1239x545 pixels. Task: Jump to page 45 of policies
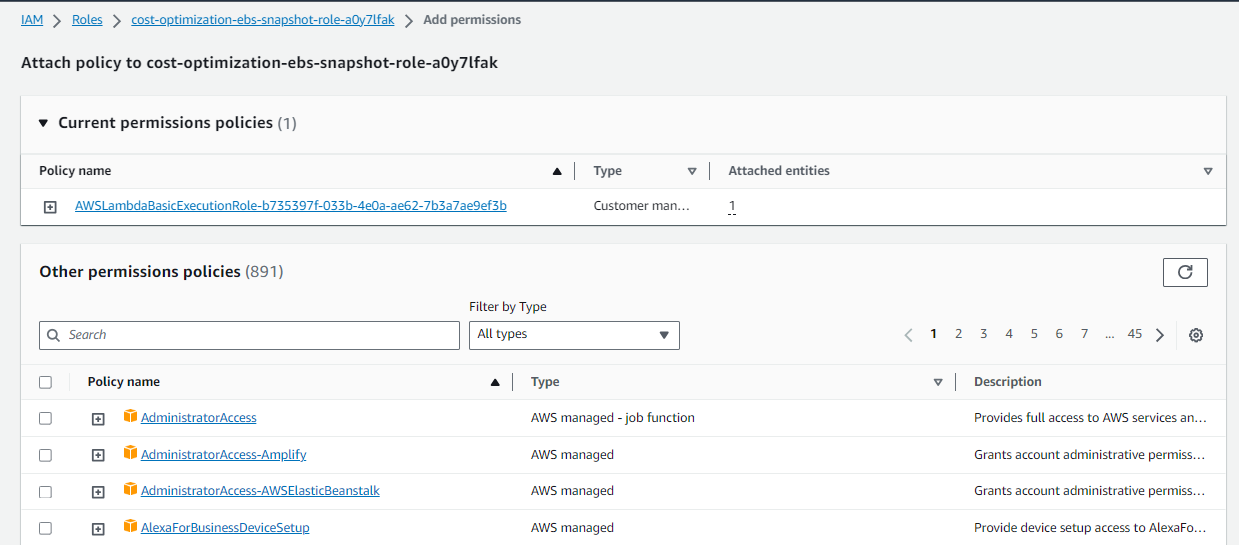[x=1135, y=334]
